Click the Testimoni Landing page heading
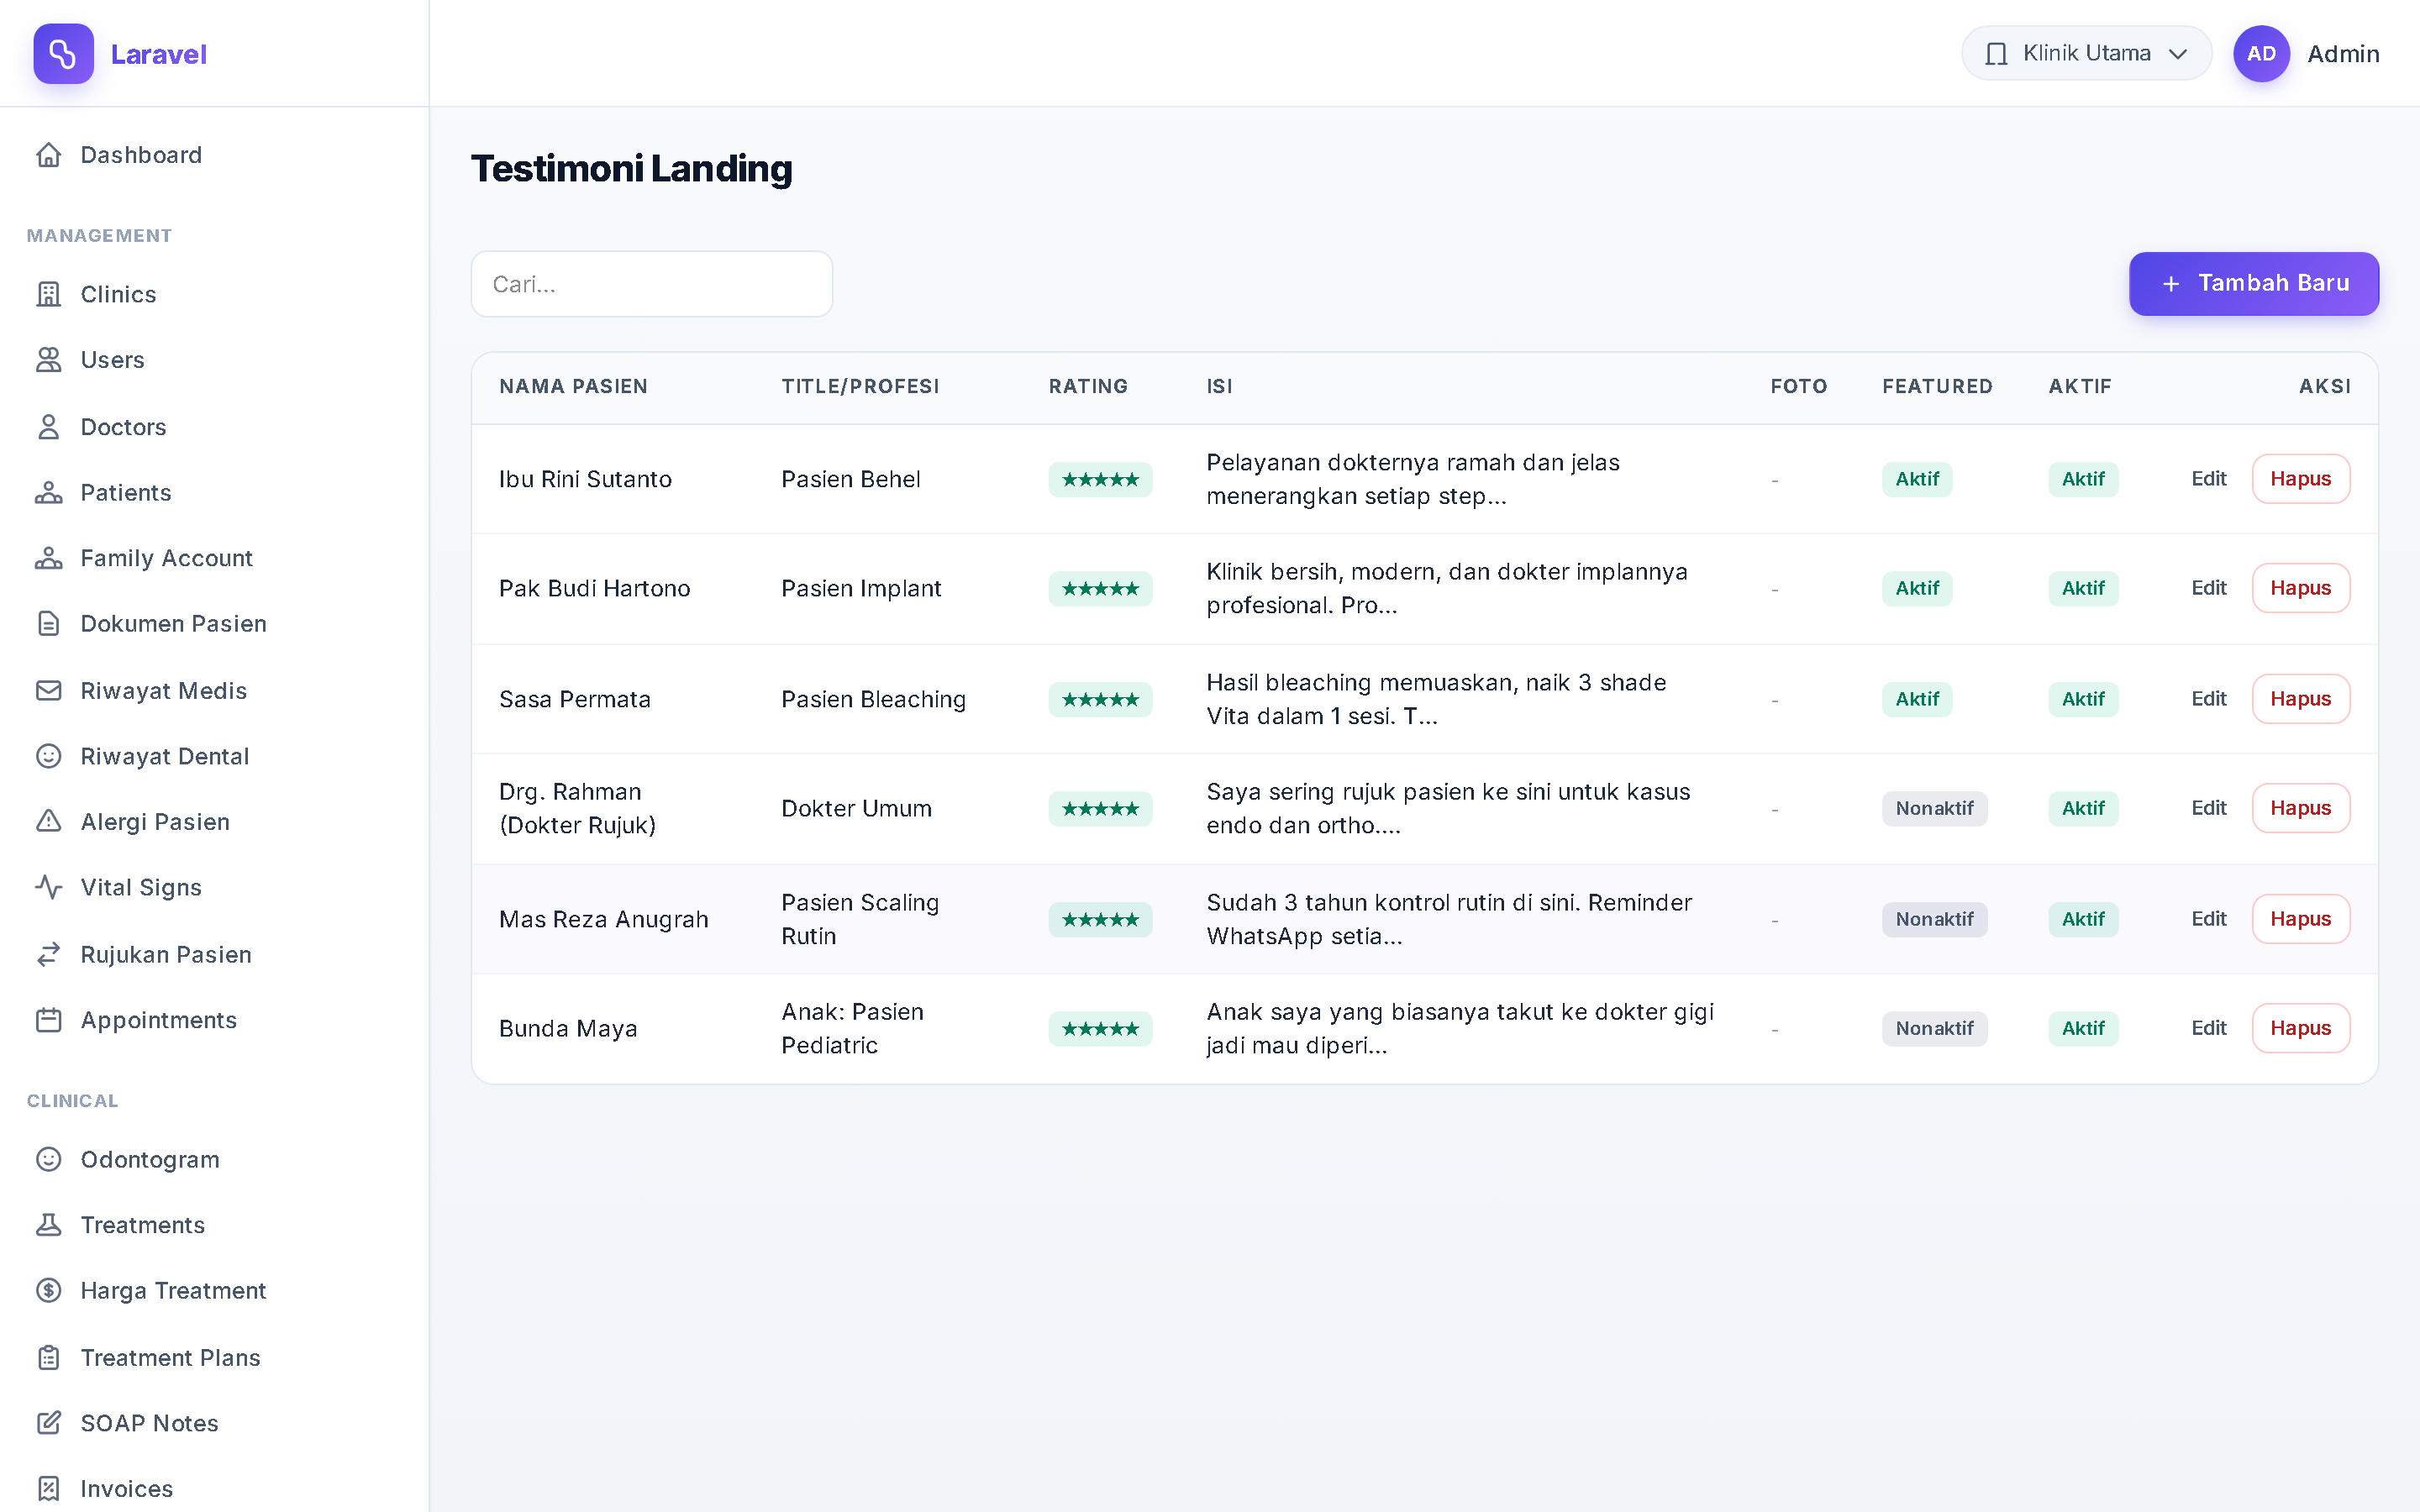2420x1512 pixels. [631, 169]
